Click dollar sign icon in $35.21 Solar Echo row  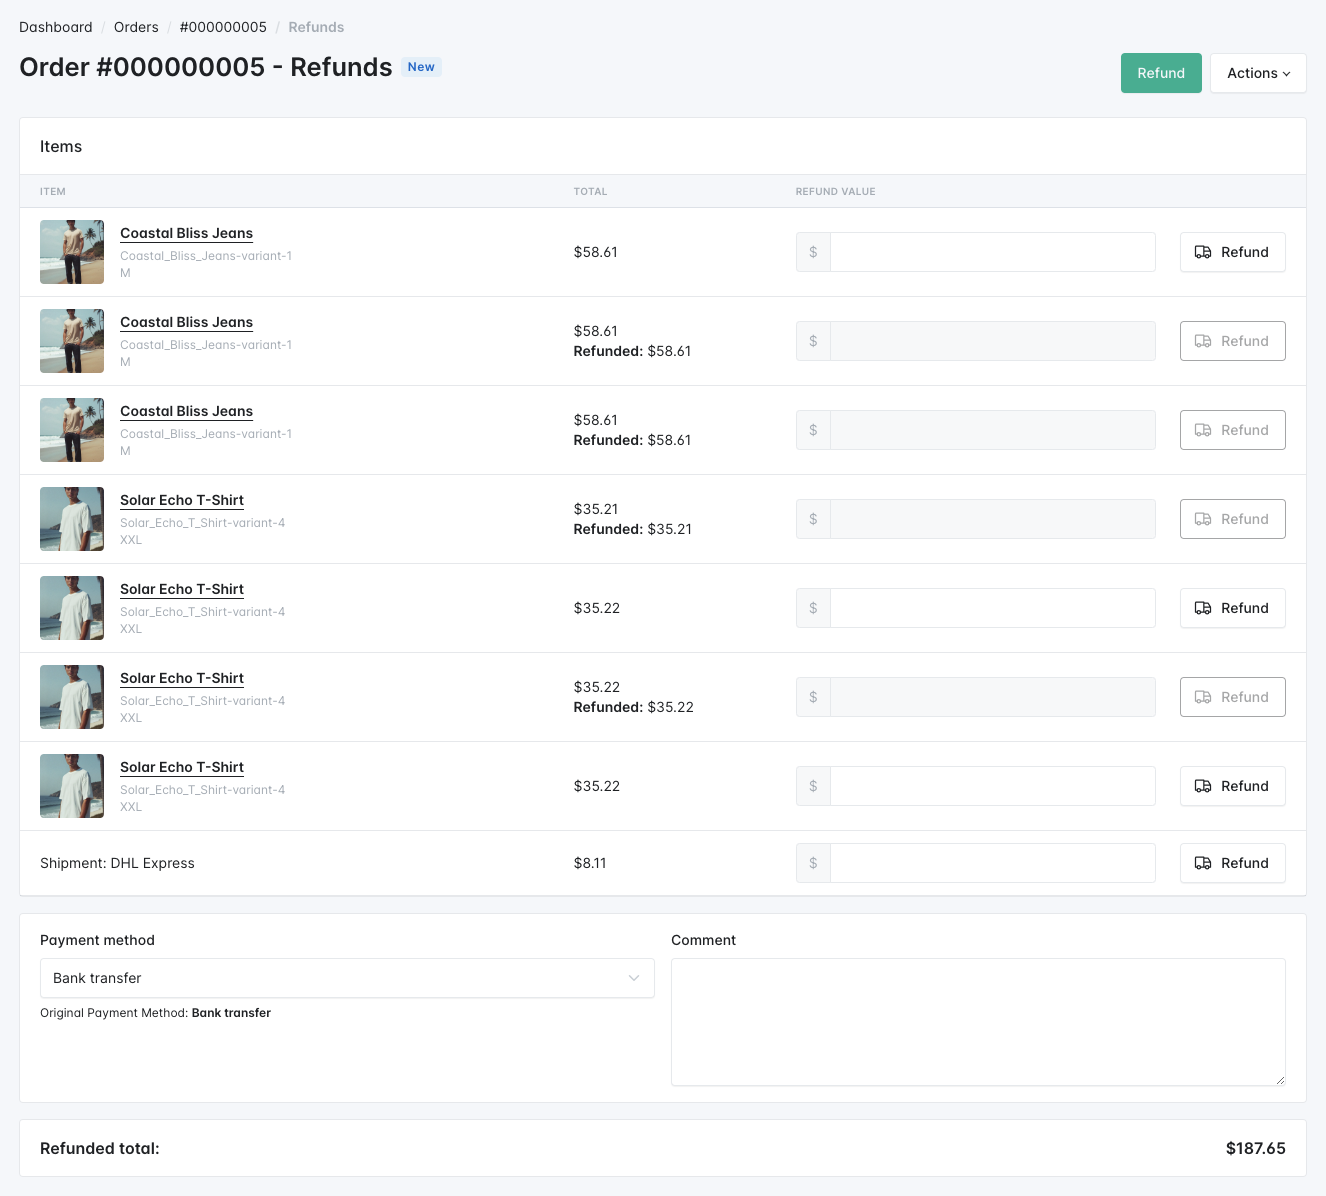click(x=813, y=519)
